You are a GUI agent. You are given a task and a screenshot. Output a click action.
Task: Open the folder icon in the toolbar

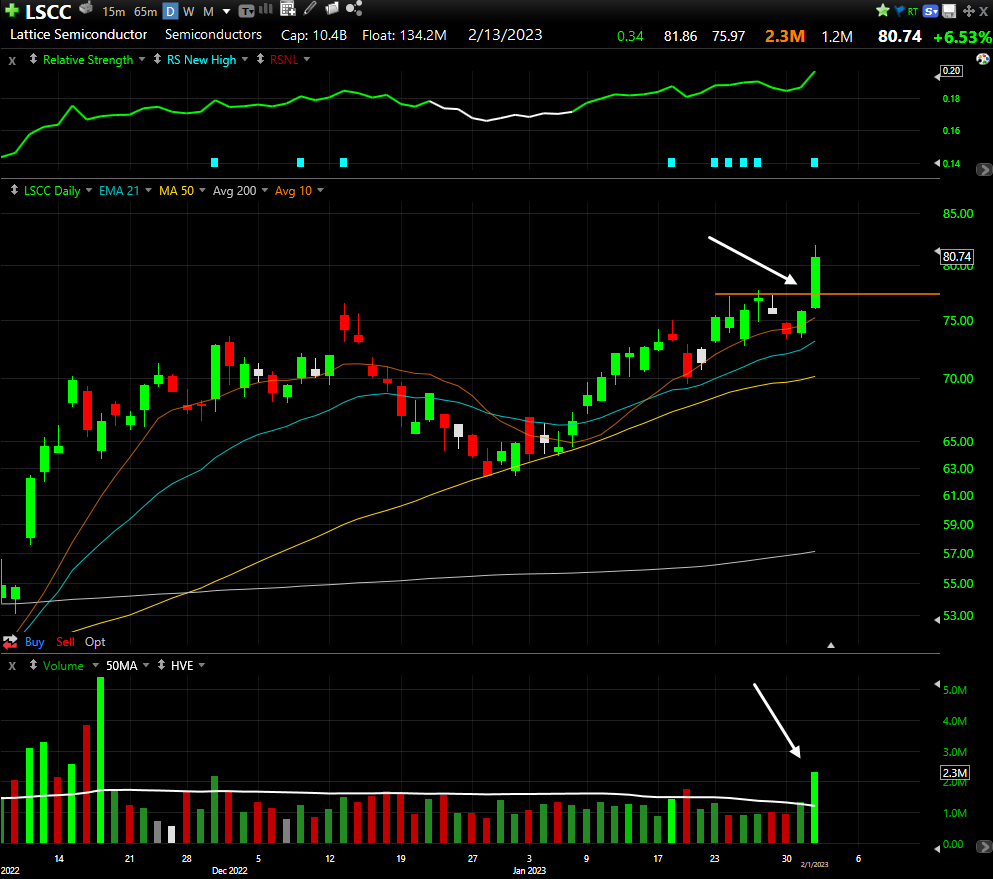(331, 8)
